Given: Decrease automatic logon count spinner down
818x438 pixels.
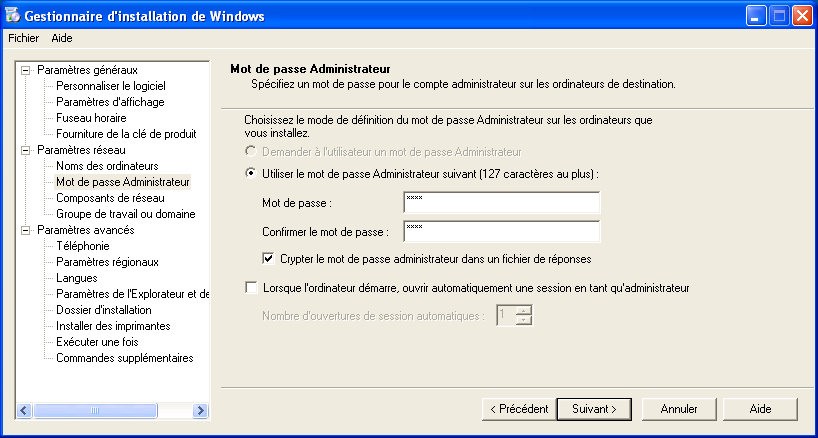Looking at the screenshot, I should [x=524, y=320].
